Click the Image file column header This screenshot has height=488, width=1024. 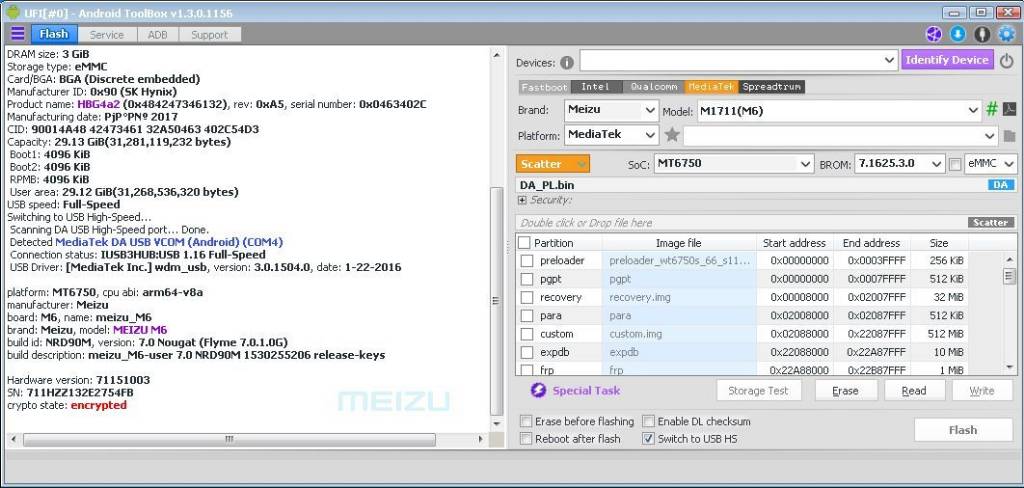pos(679,243)
